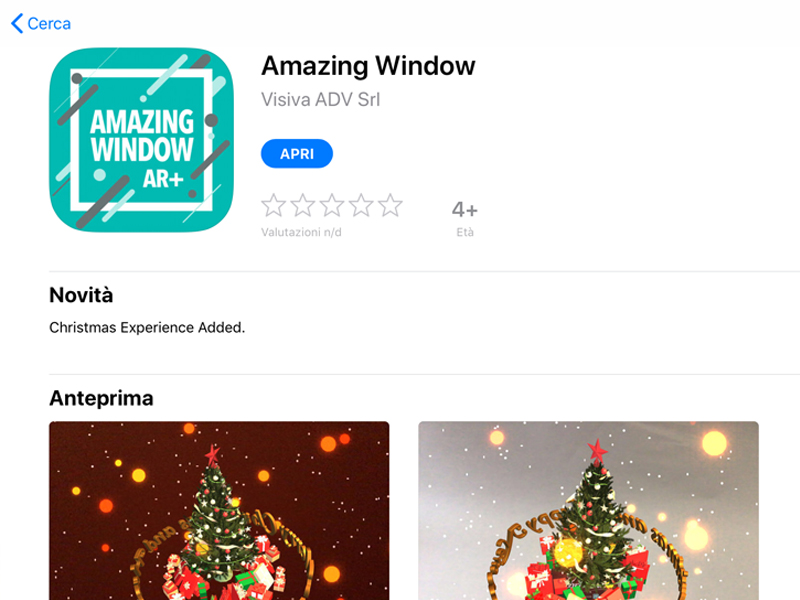800x600 pixels.
Task: Tap the Amazing Window app title
Action: 368,66
